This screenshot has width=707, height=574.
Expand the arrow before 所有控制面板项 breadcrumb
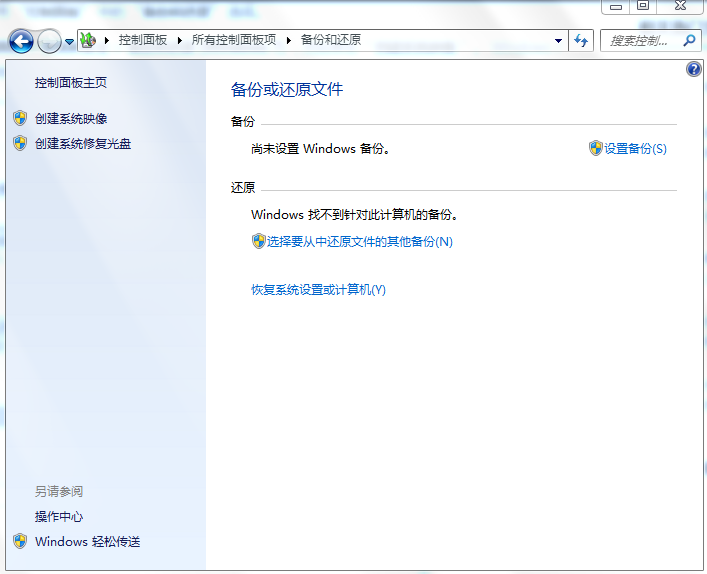point(179,40)
